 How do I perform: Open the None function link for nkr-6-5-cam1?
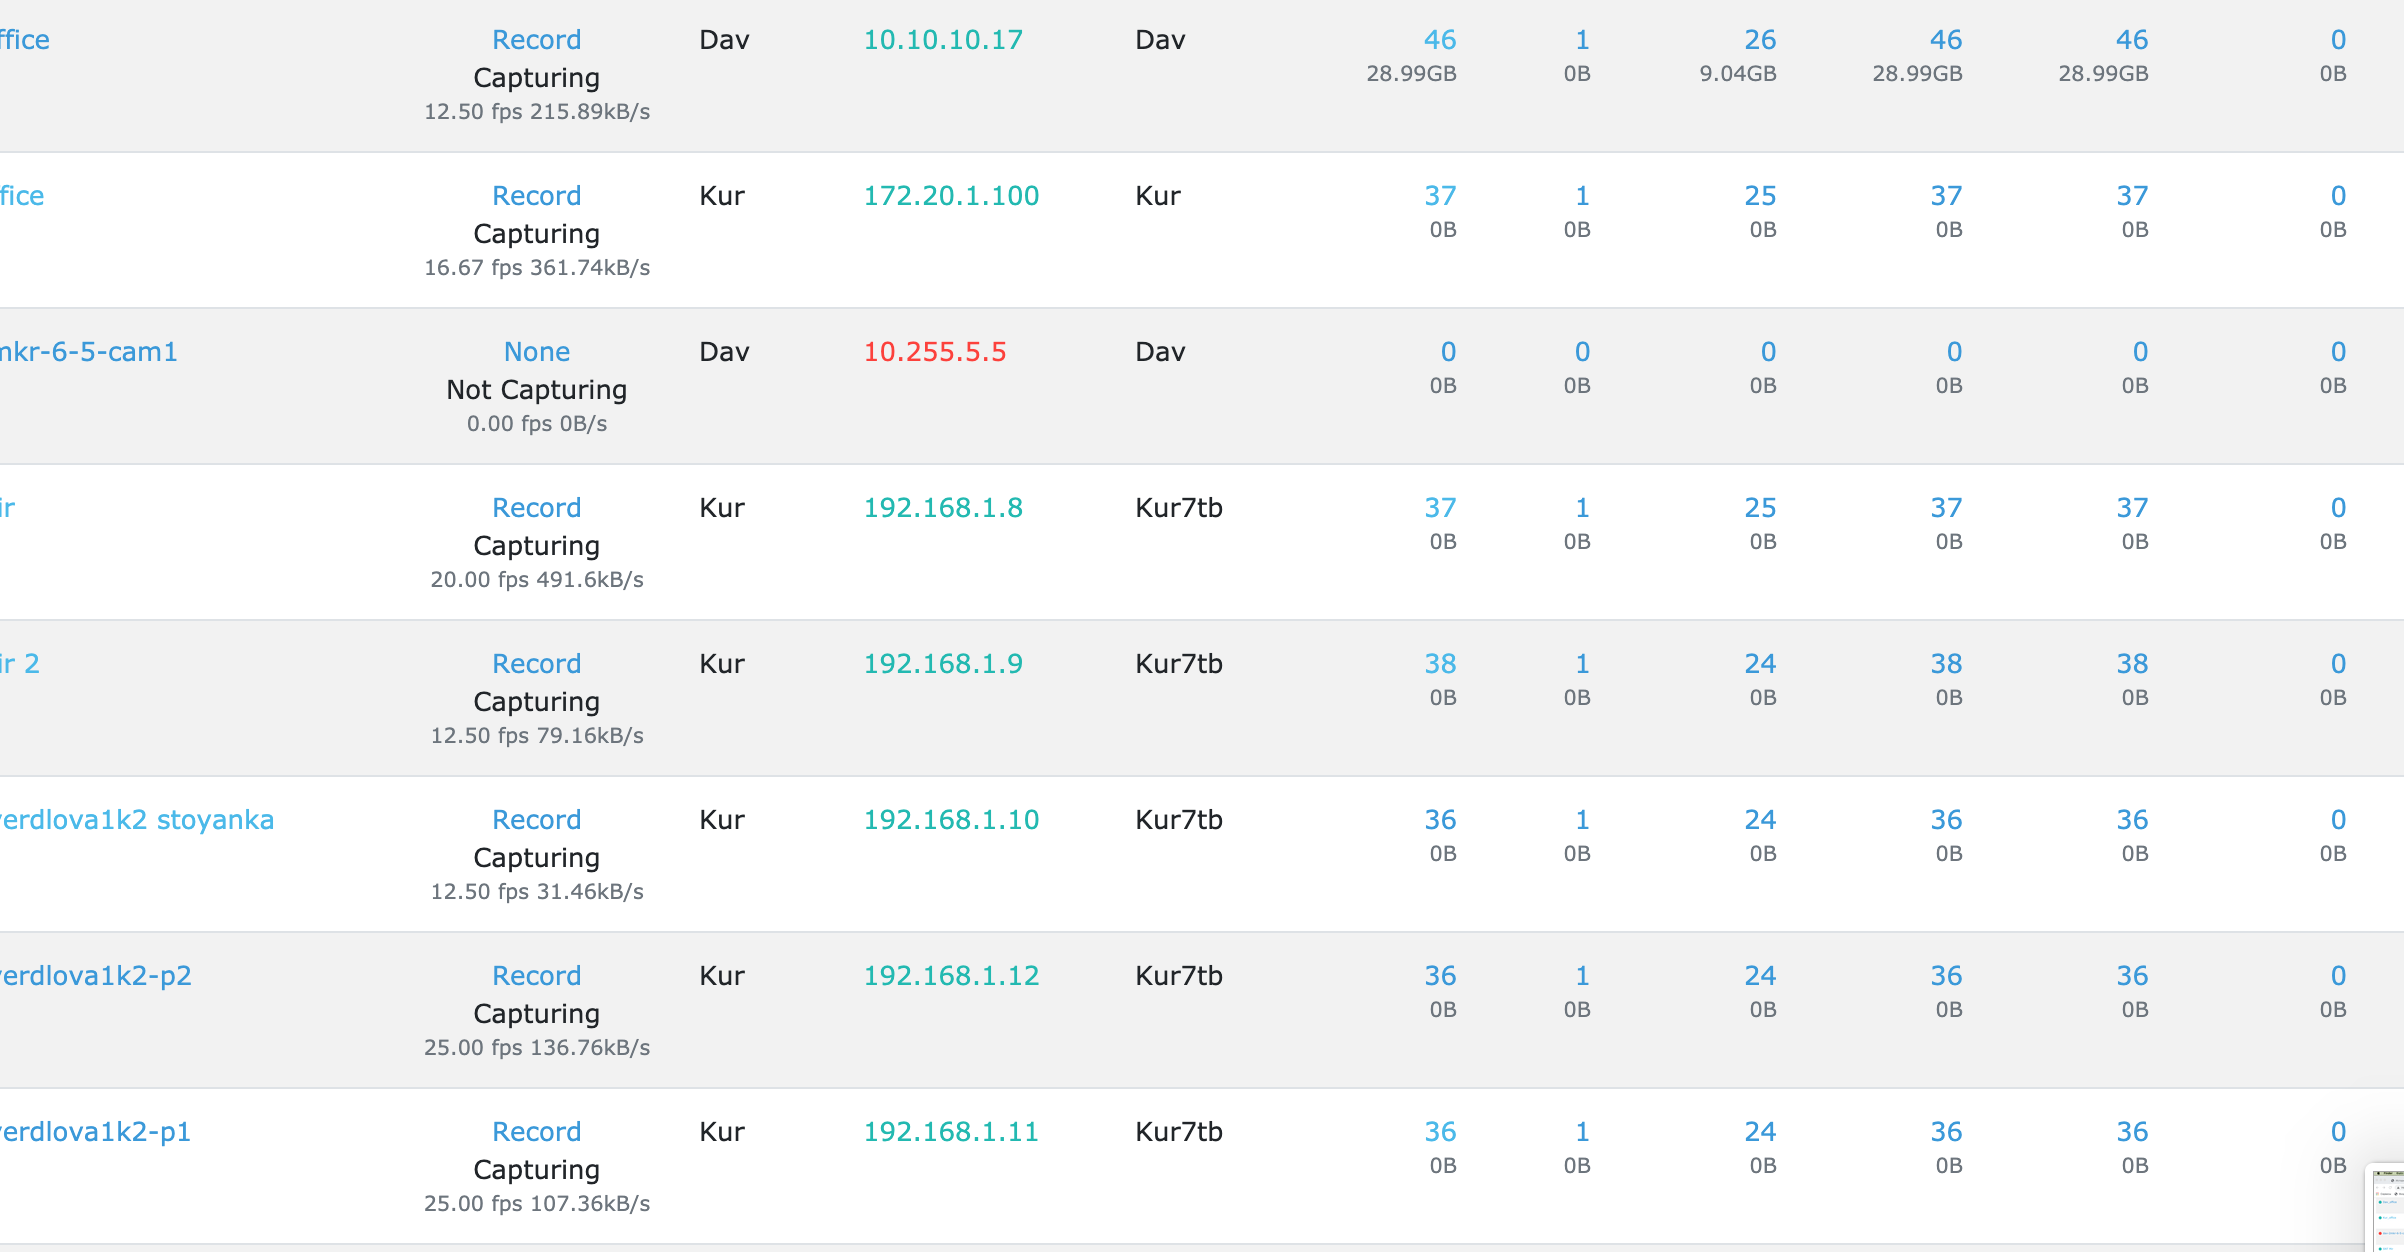[x=536, y=352]
